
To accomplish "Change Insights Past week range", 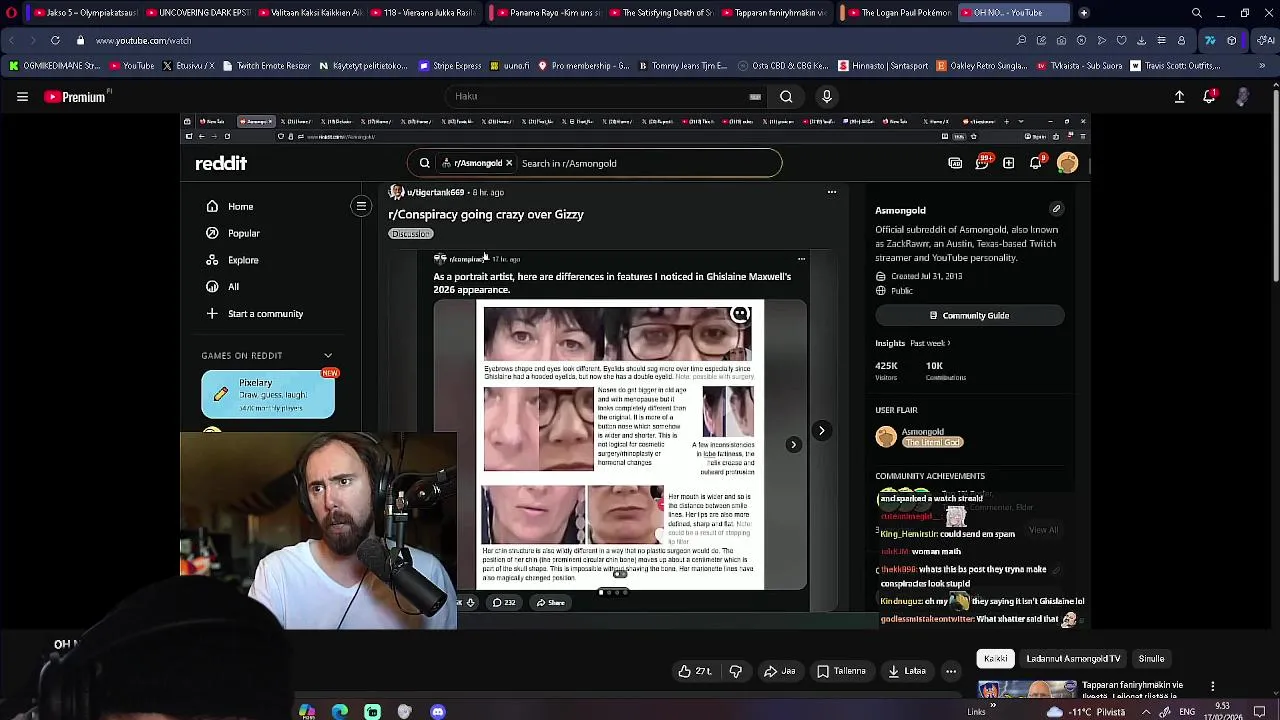I will [930, 344].
